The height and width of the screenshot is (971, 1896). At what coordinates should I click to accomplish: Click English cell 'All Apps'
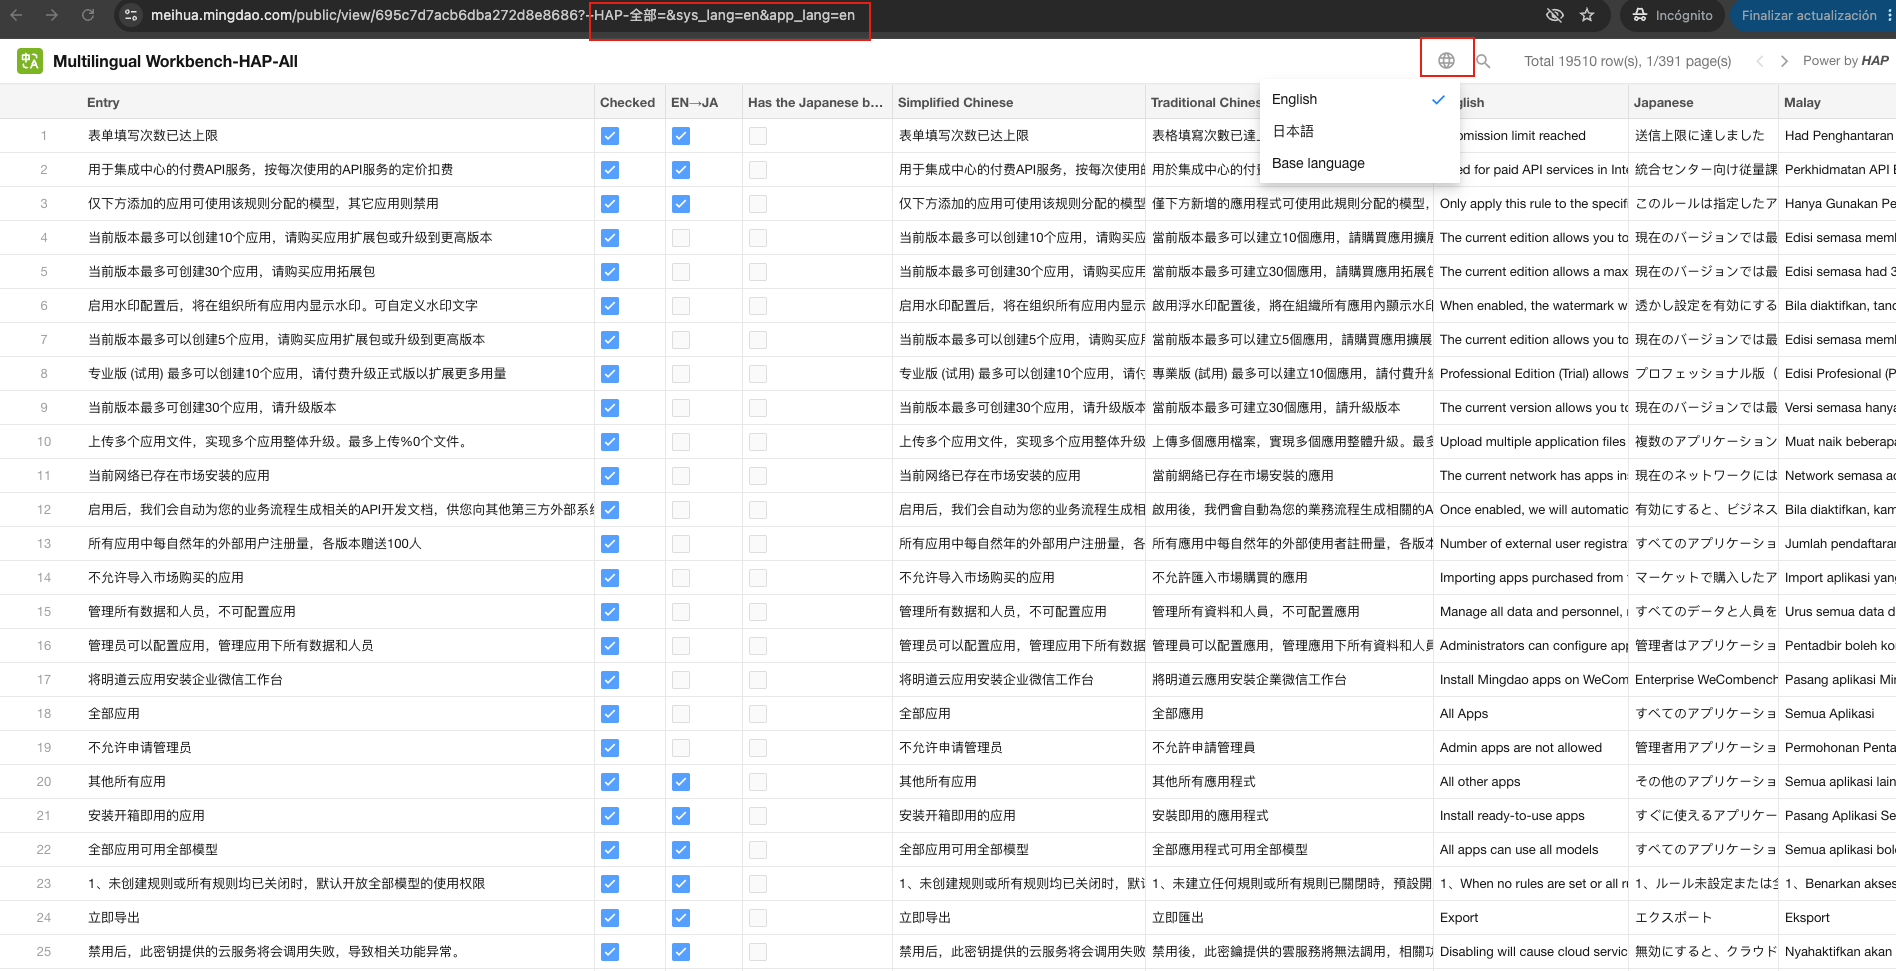[1464, 714]
